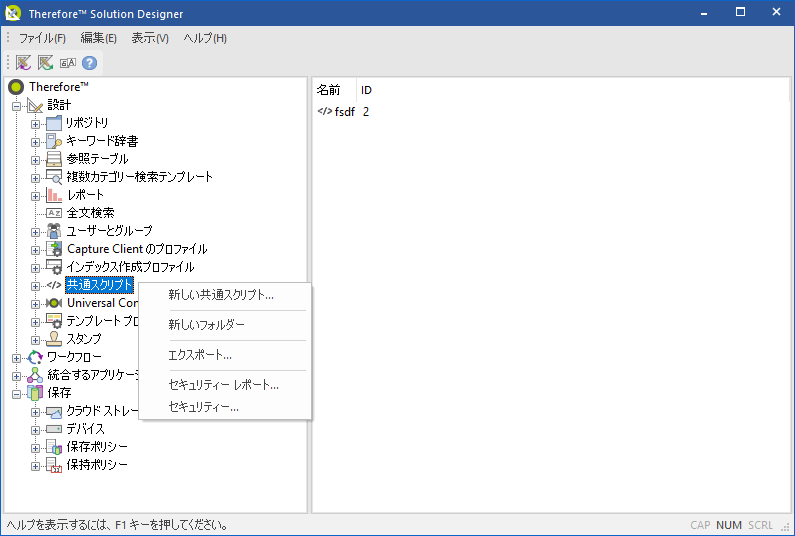Viewport: 795px width, 536px height.
Task: Sort list by ID column header
Action: 367,90
